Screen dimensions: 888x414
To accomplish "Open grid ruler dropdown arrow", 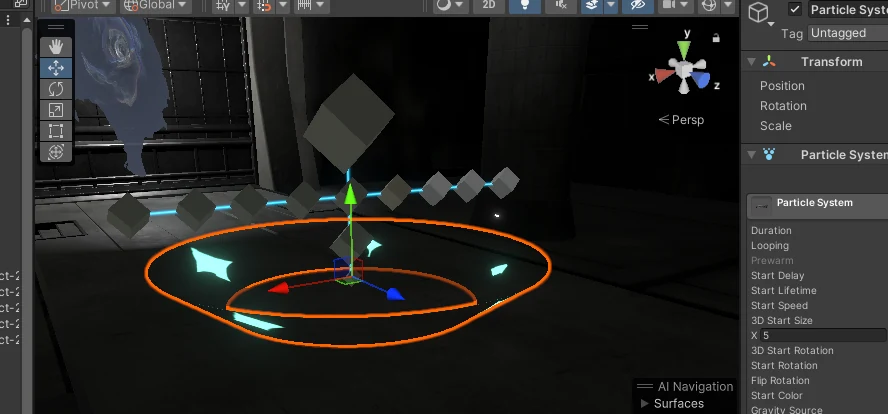I will pos(321,6).
